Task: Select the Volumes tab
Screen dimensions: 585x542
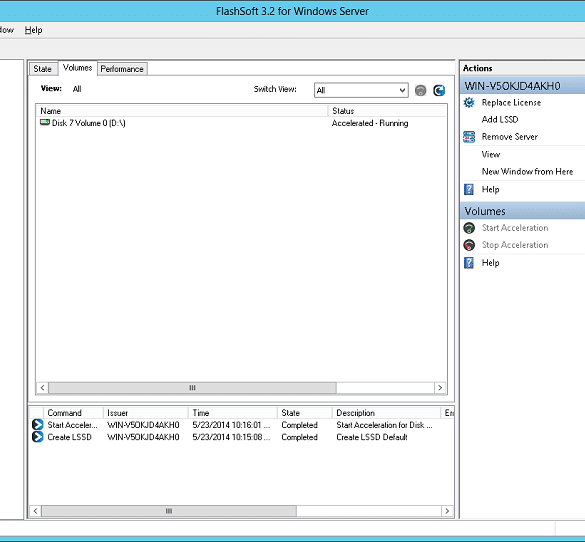Action: click(78, 68)
